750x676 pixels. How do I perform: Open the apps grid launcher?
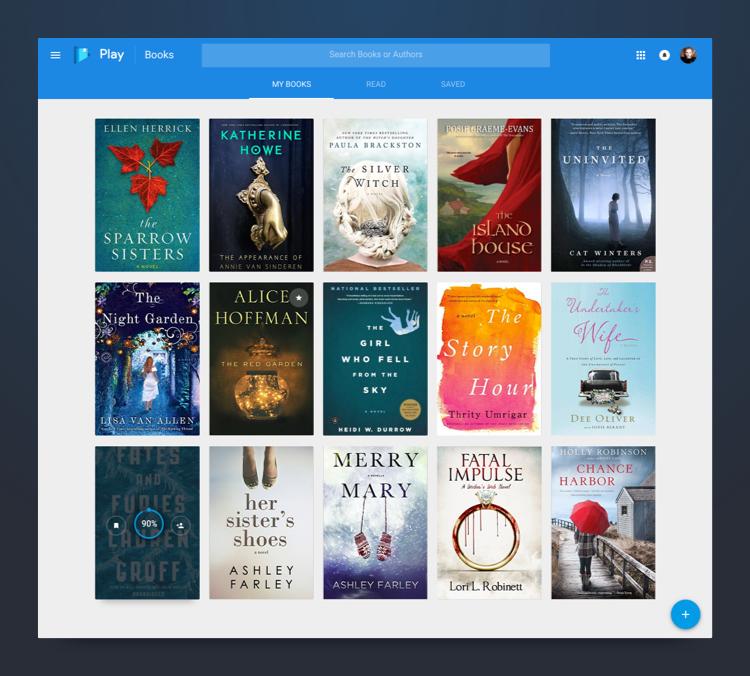tap(641, 55)
